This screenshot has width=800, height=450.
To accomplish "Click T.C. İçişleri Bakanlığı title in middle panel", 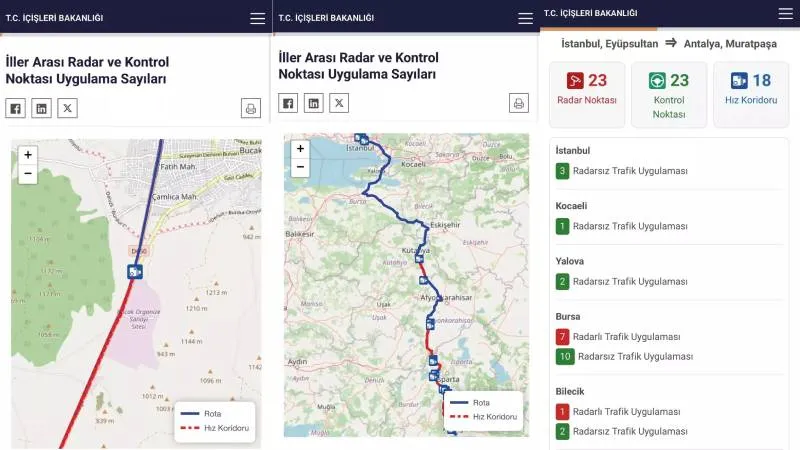I will pyautogui.click(x=326, y=18).
